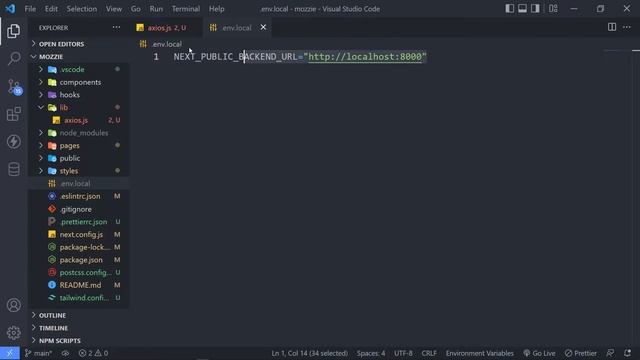Click the feedback icon in status bar
Image resolution: width=640 pixels, height=360 pixels.
coord(610,353)
